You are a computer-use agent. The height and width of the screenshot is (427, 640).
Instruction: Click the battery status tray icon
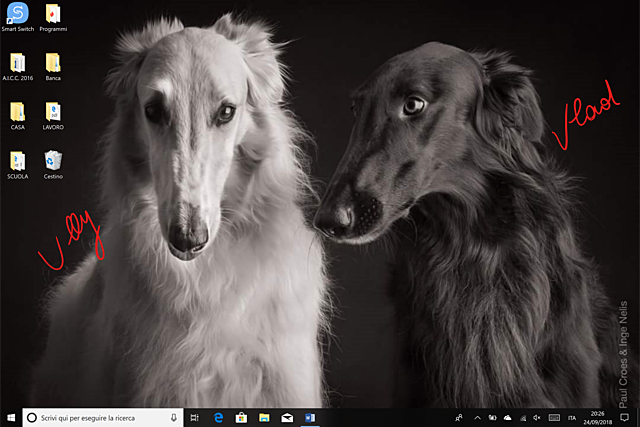[x=493, y=418]
